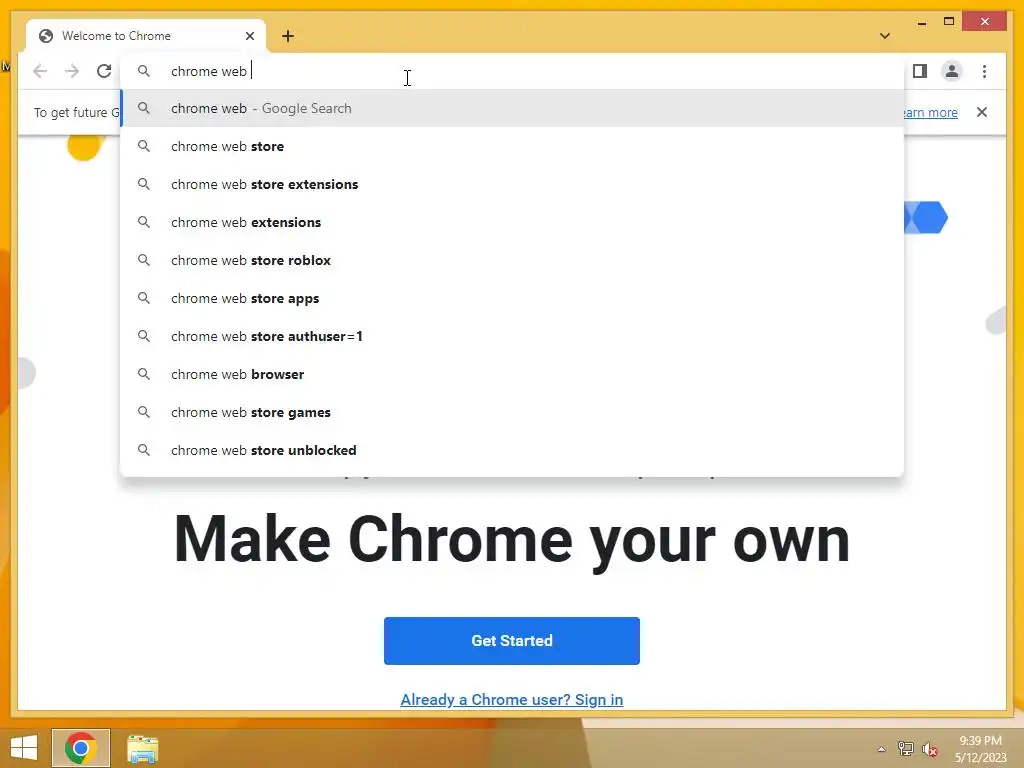Click the Learn more link in info bar
Screen dimensions: 1024x768
tap(930, 112)
